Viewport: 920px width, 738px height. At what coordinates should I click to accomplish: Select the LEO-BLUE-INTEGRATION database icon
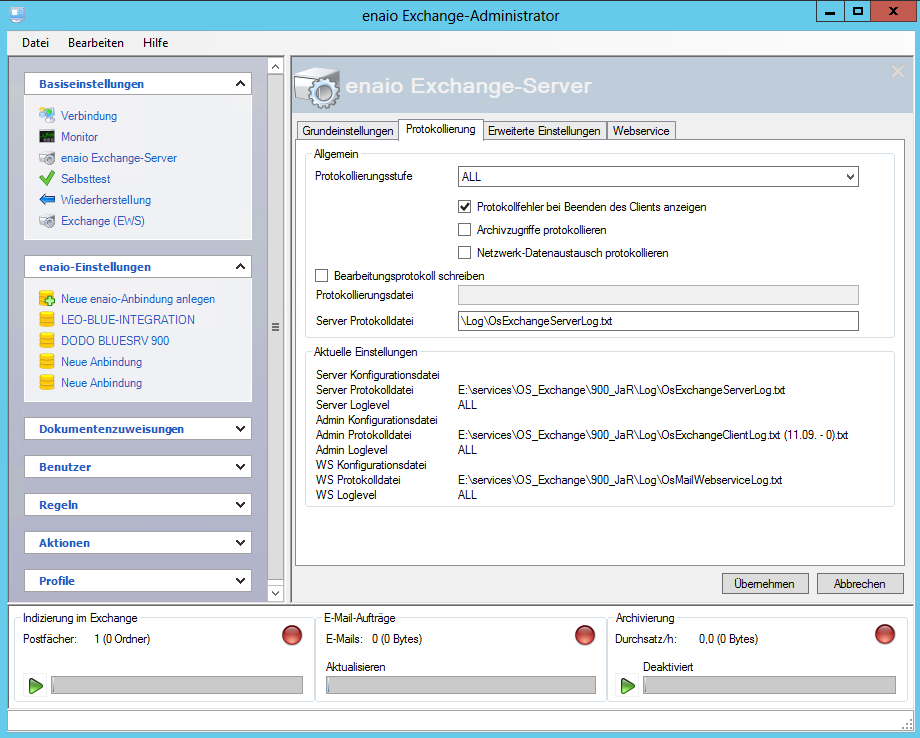(46, 320)
